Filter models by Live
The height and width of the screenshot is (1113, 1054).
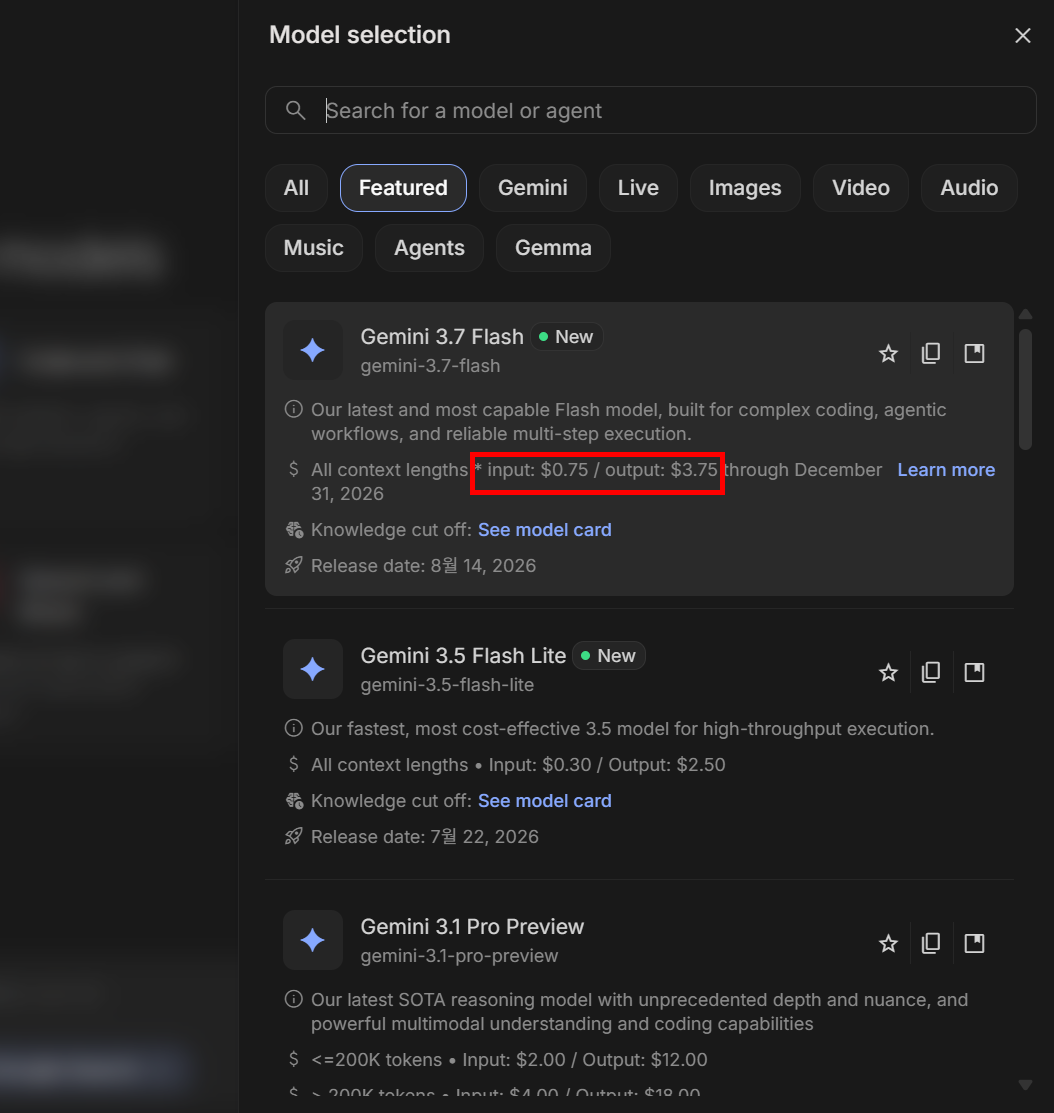coord(638,188)
